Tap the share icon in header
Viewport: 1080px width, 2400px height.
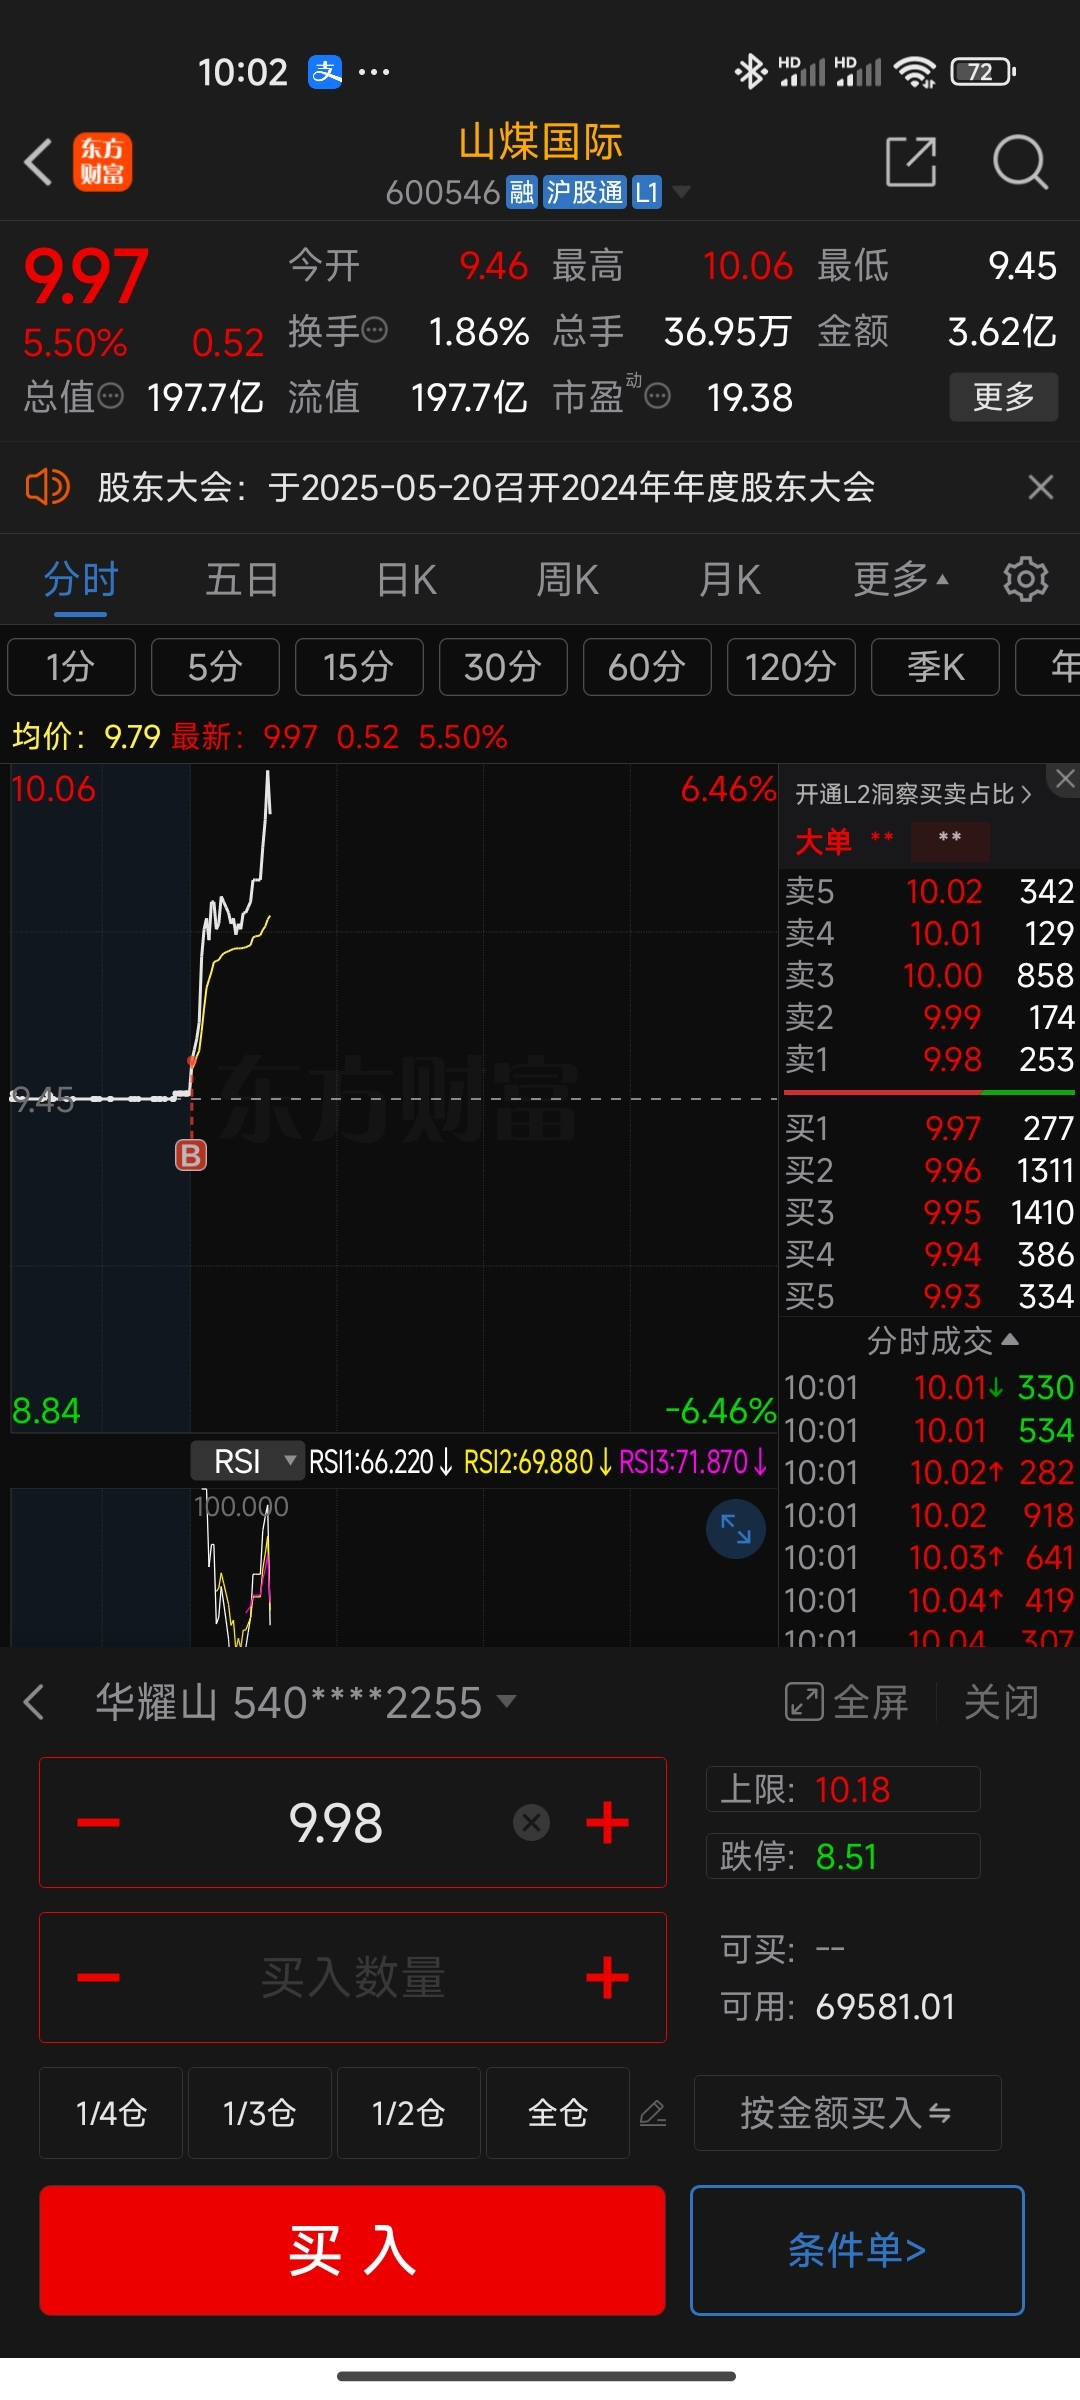[911, 162]
